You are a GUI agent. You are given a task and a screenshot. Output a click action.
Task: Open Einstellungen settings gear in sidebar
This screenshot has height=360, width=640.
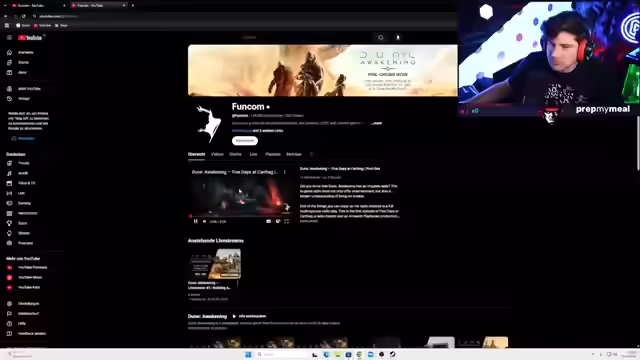point(9,304)
